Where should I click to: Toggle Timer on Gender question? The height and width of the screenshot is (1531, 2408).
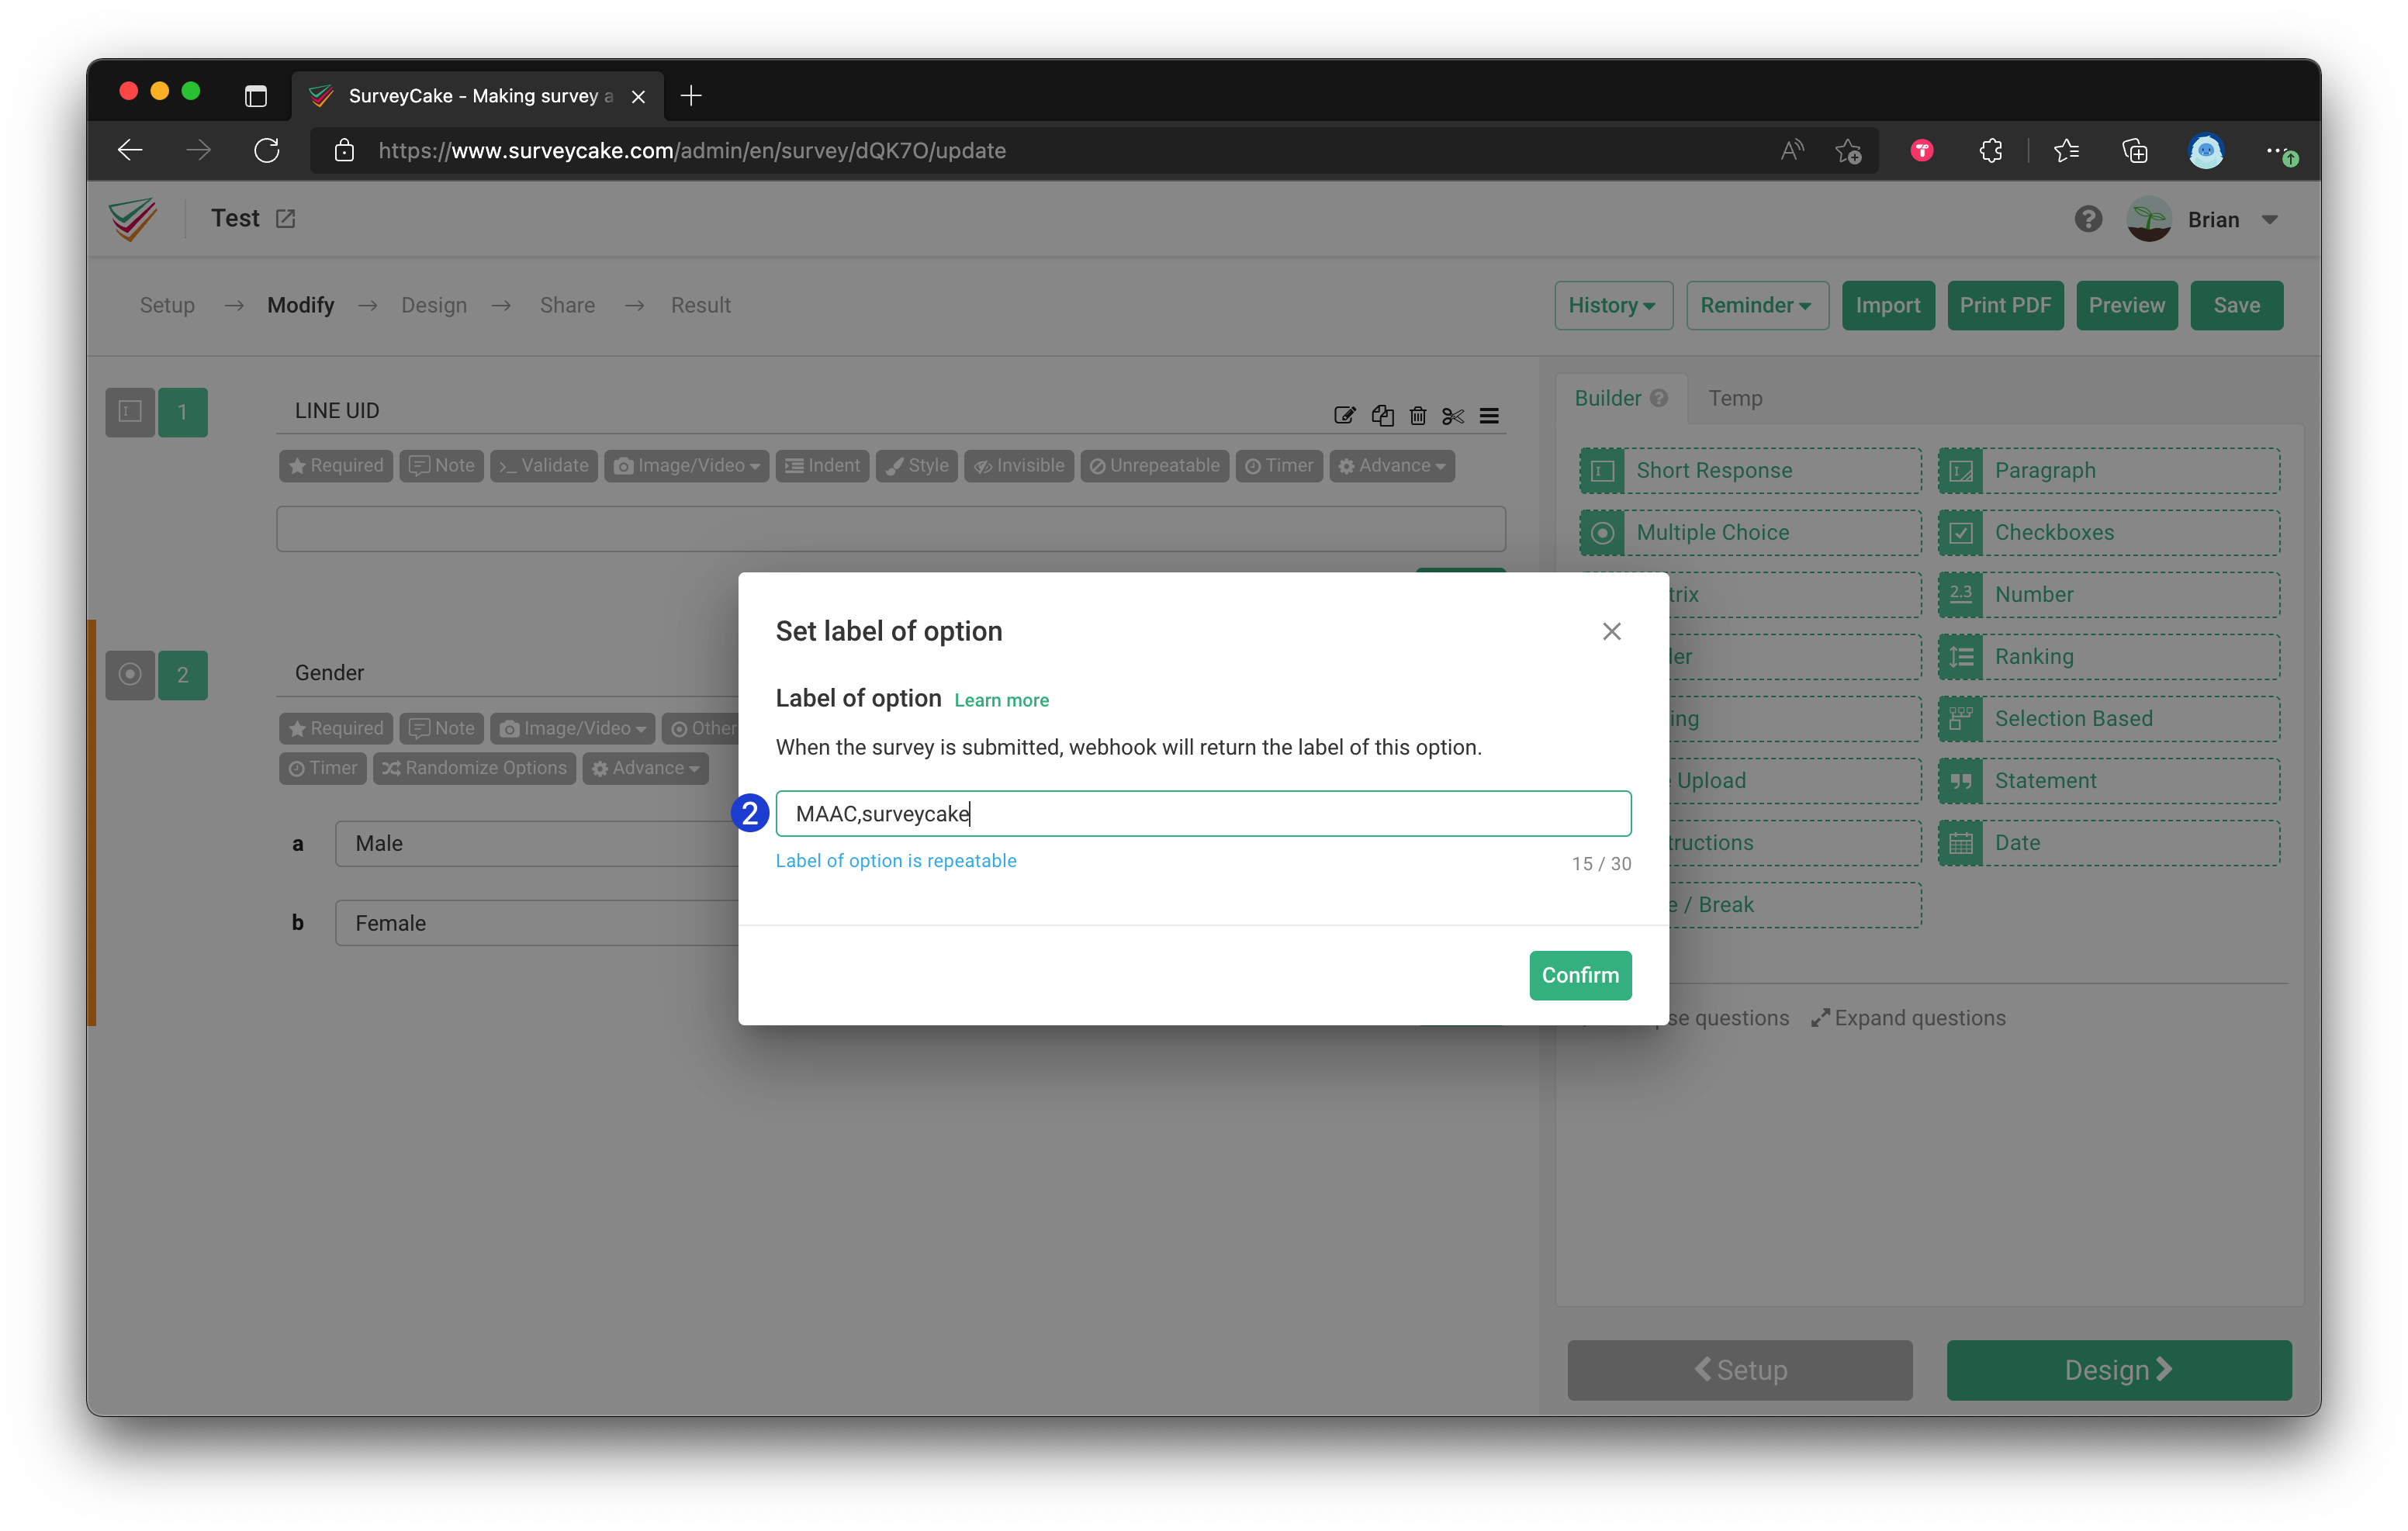(323, 768)
